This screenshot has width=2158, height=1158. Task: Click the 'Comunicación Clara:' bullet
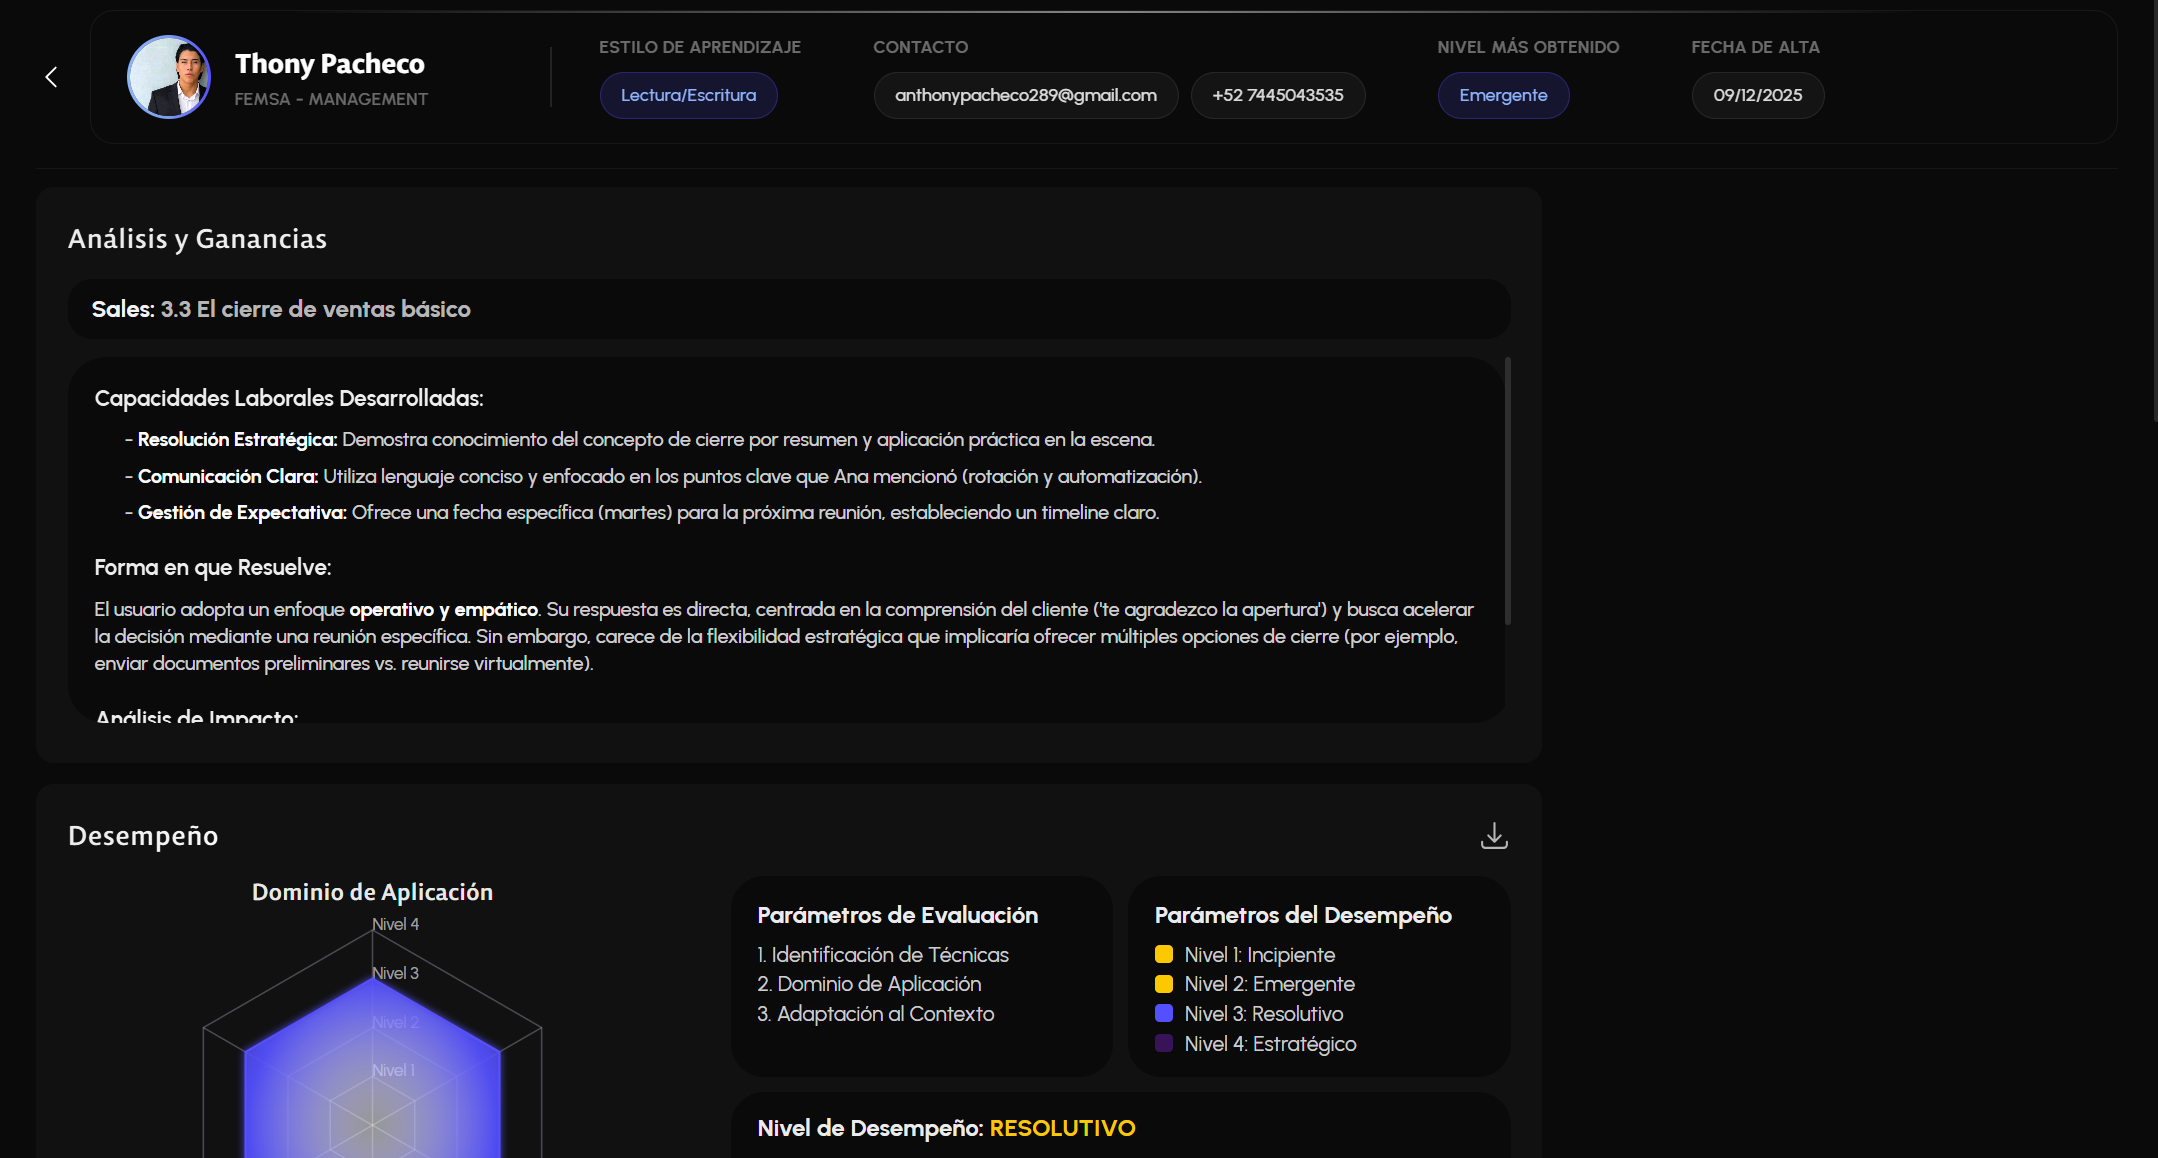228,477
